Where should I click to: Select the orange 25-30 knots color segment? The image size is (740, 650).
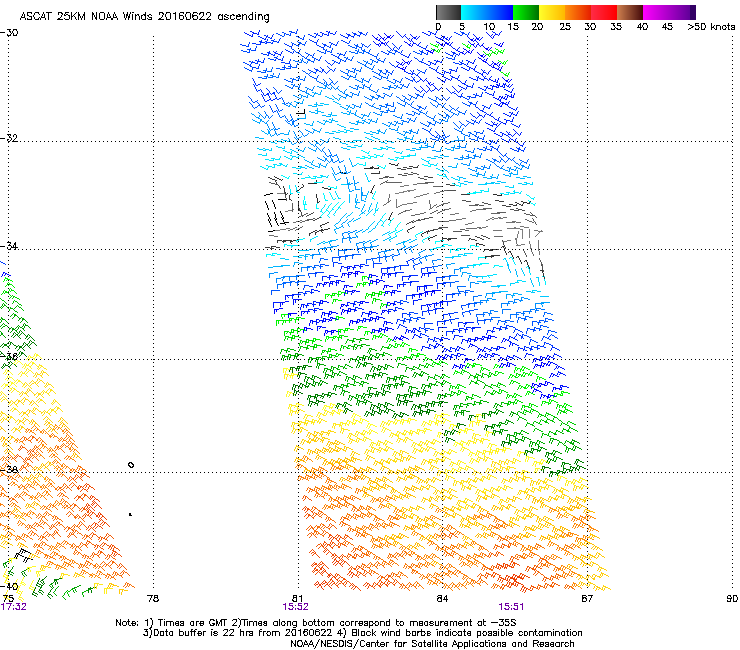pyautogui.click(x=578, y=12)
